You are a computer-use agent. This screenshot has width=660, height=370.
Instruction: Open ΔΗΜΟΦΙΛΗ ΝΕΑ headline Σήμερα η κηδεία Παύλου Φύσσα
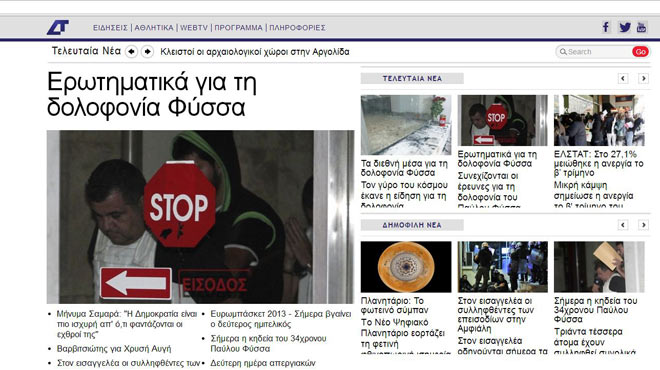pos(596,310)
